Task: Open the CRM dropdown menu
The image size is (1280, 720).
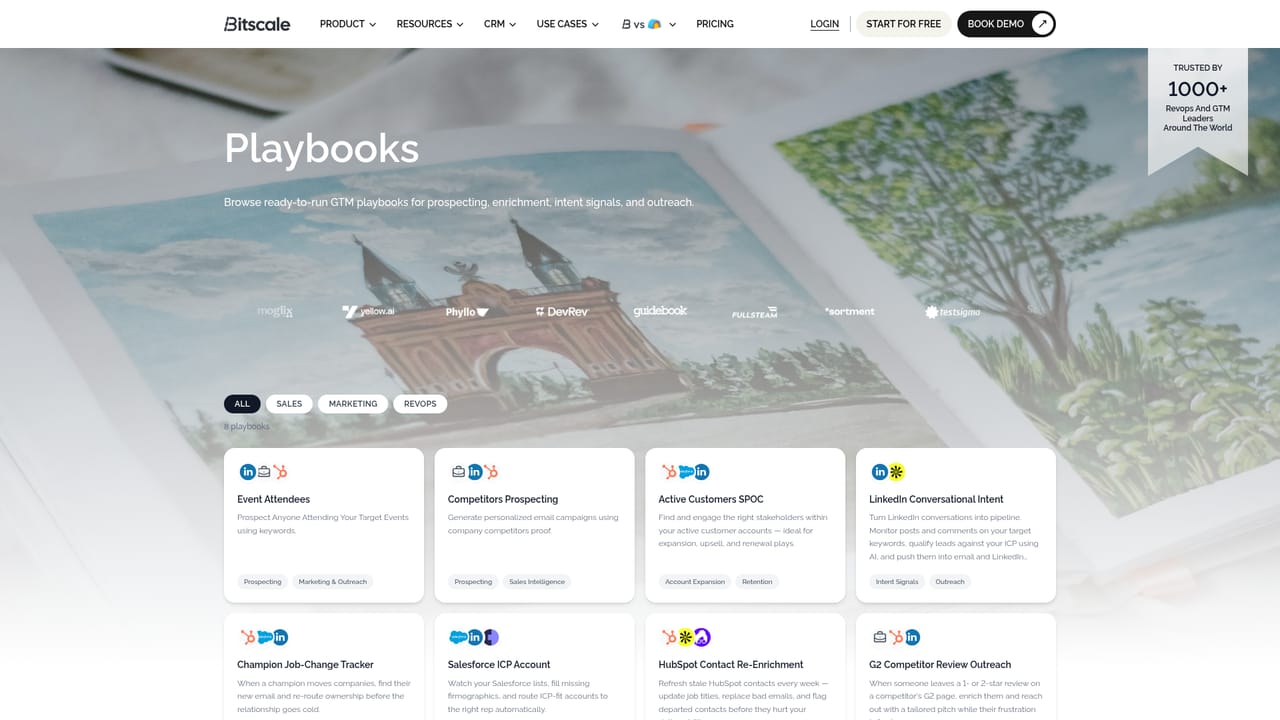Action: point(500,24)
